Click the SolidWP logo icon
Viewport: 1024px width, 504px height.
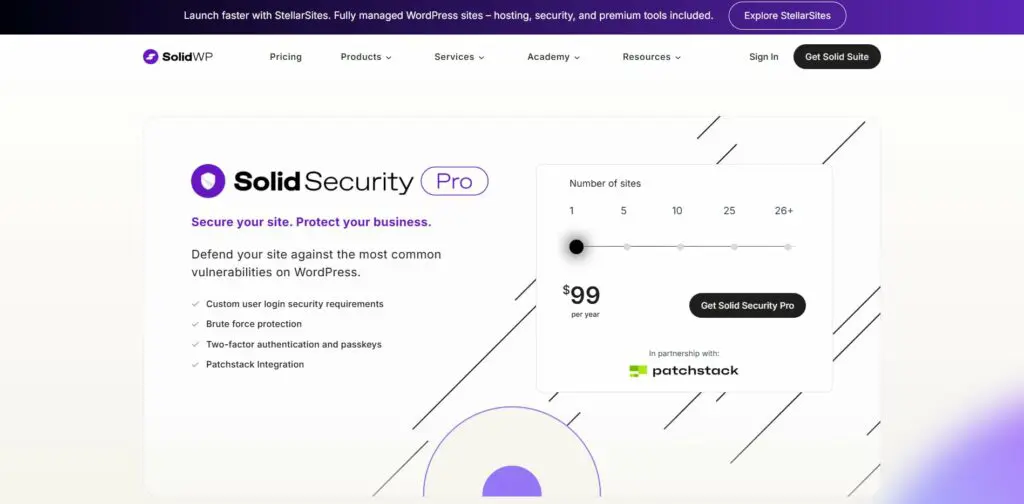pos(151,57)
